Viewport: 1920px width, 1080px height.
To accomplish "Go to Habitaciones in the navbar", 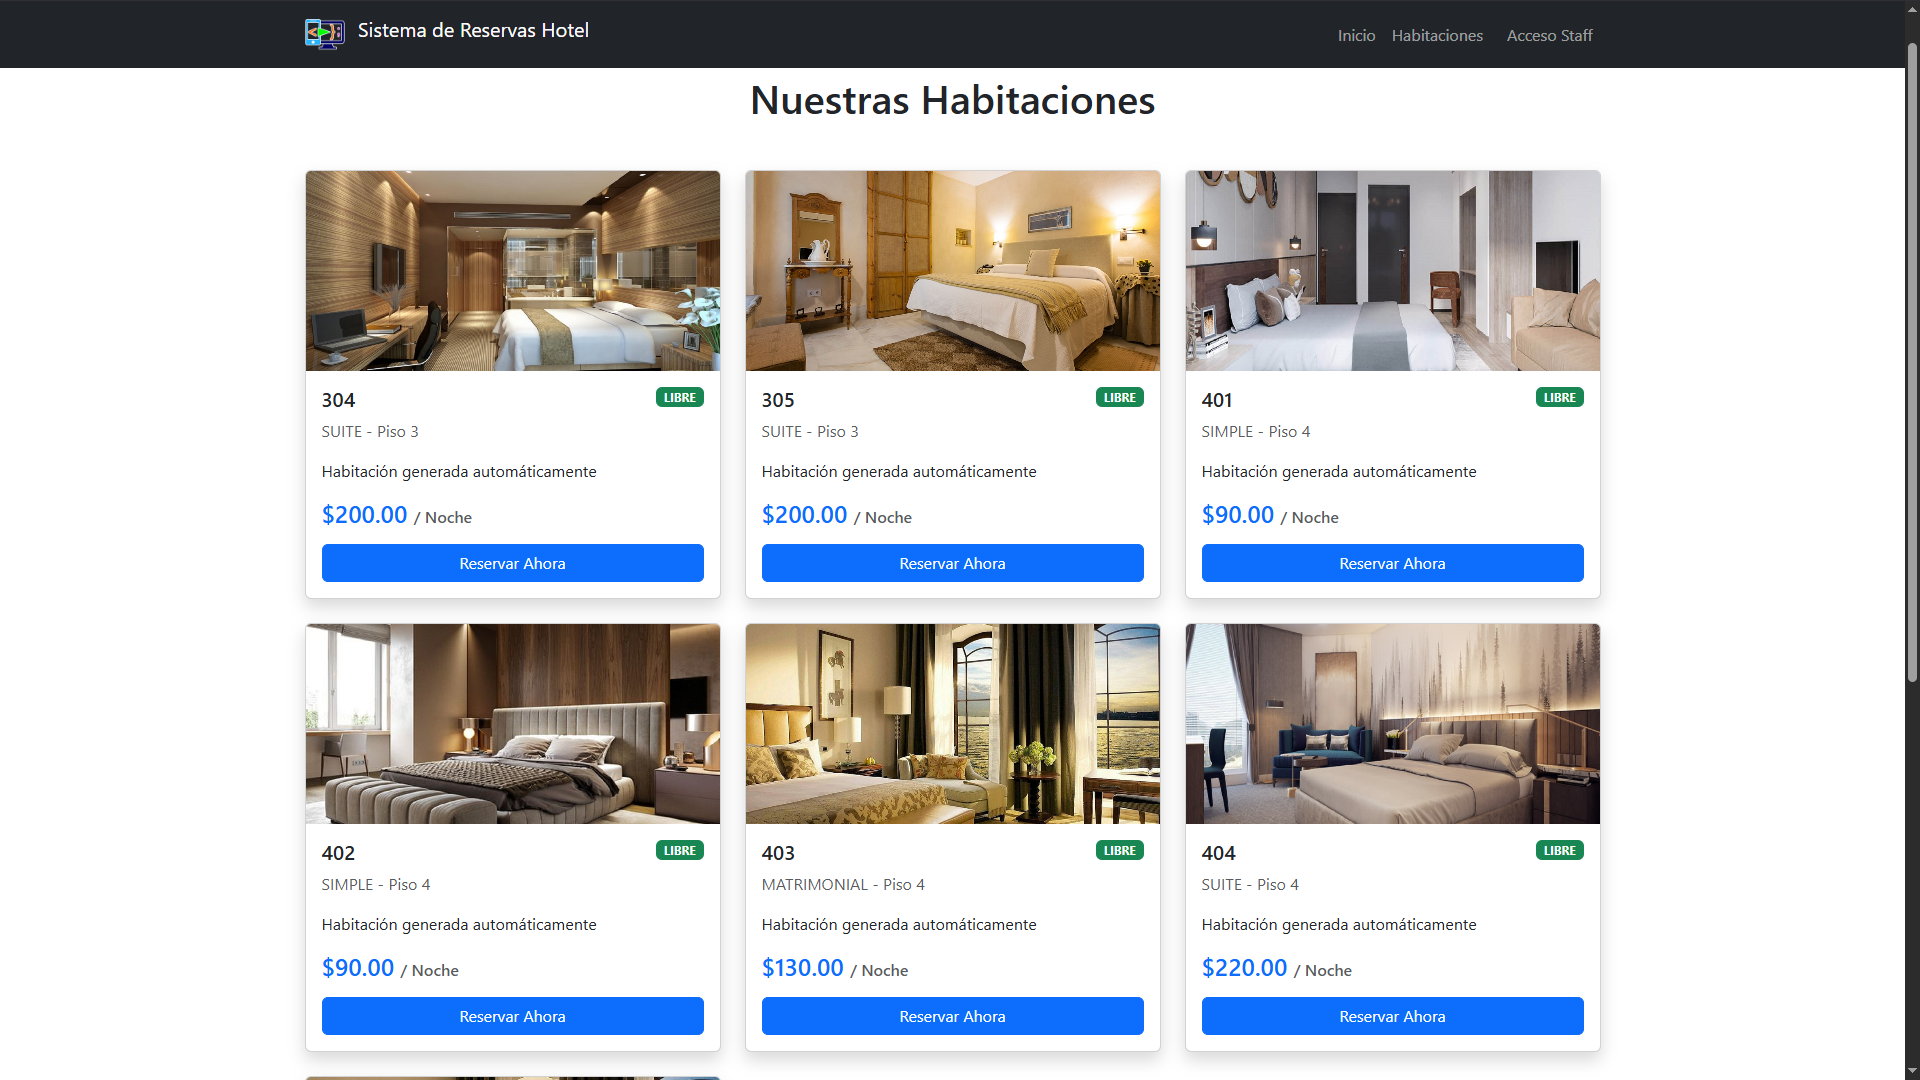I will coord(1437,35).
